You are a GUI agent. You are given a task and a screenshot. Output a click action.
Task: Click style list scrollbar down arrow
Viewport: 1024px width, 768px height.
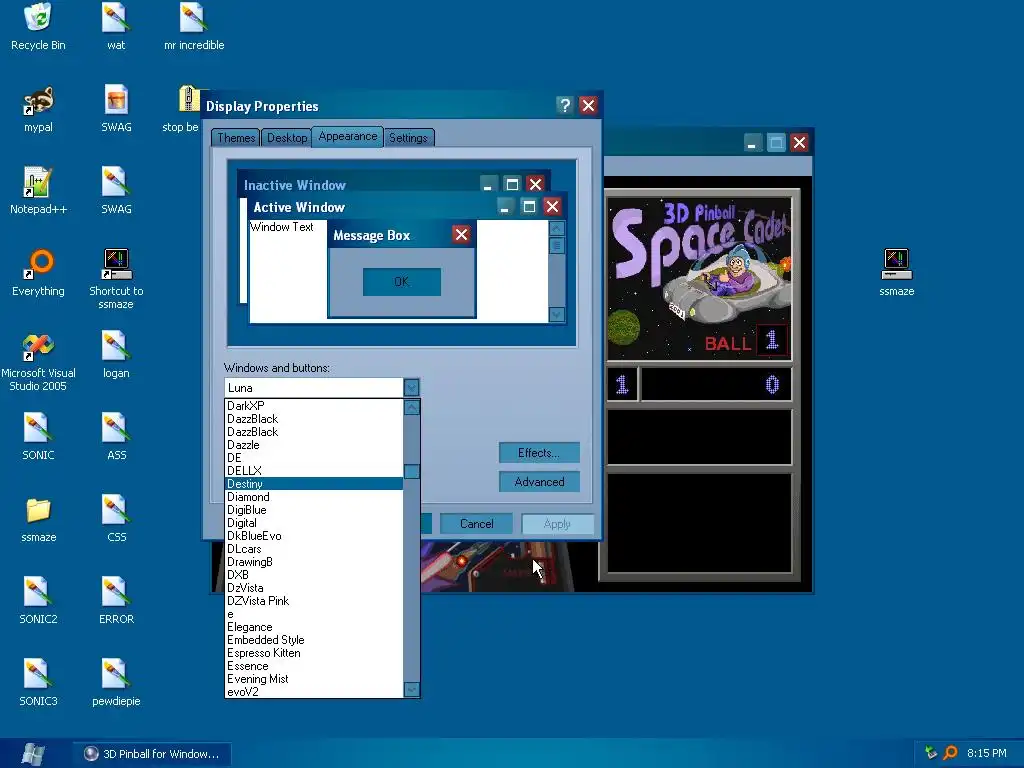pos(411,690)
